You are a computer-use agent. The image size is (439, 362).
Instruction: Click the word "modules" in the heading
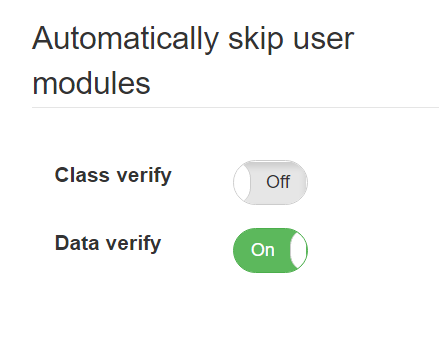[x=91, y=83]
